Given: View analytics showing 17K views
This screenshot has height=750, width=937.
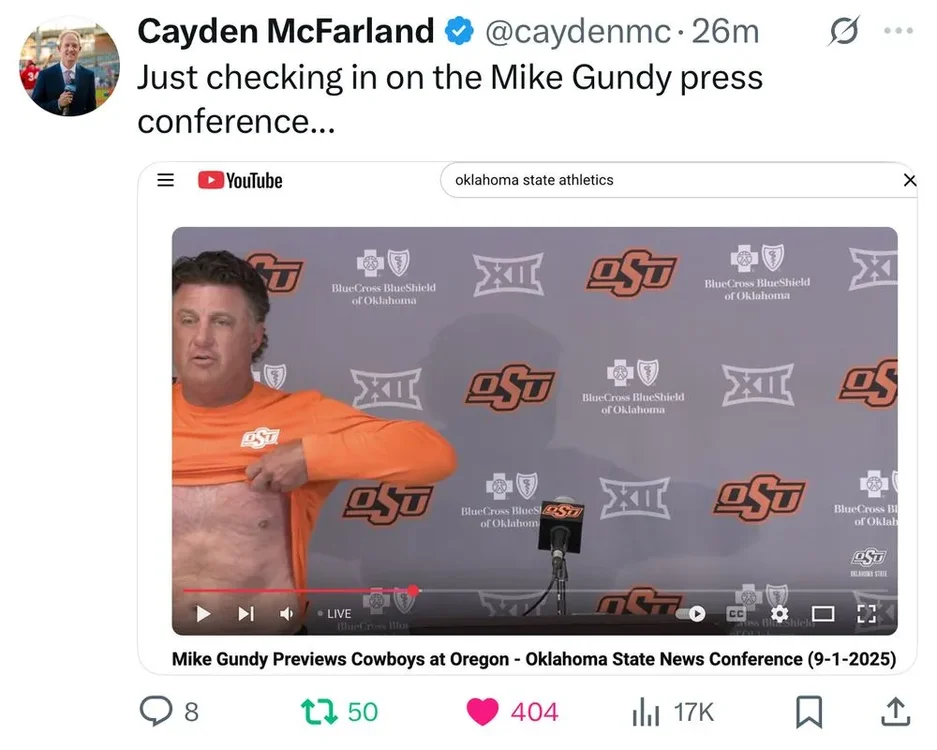Looking at the screenshot, I should point(646,712).
